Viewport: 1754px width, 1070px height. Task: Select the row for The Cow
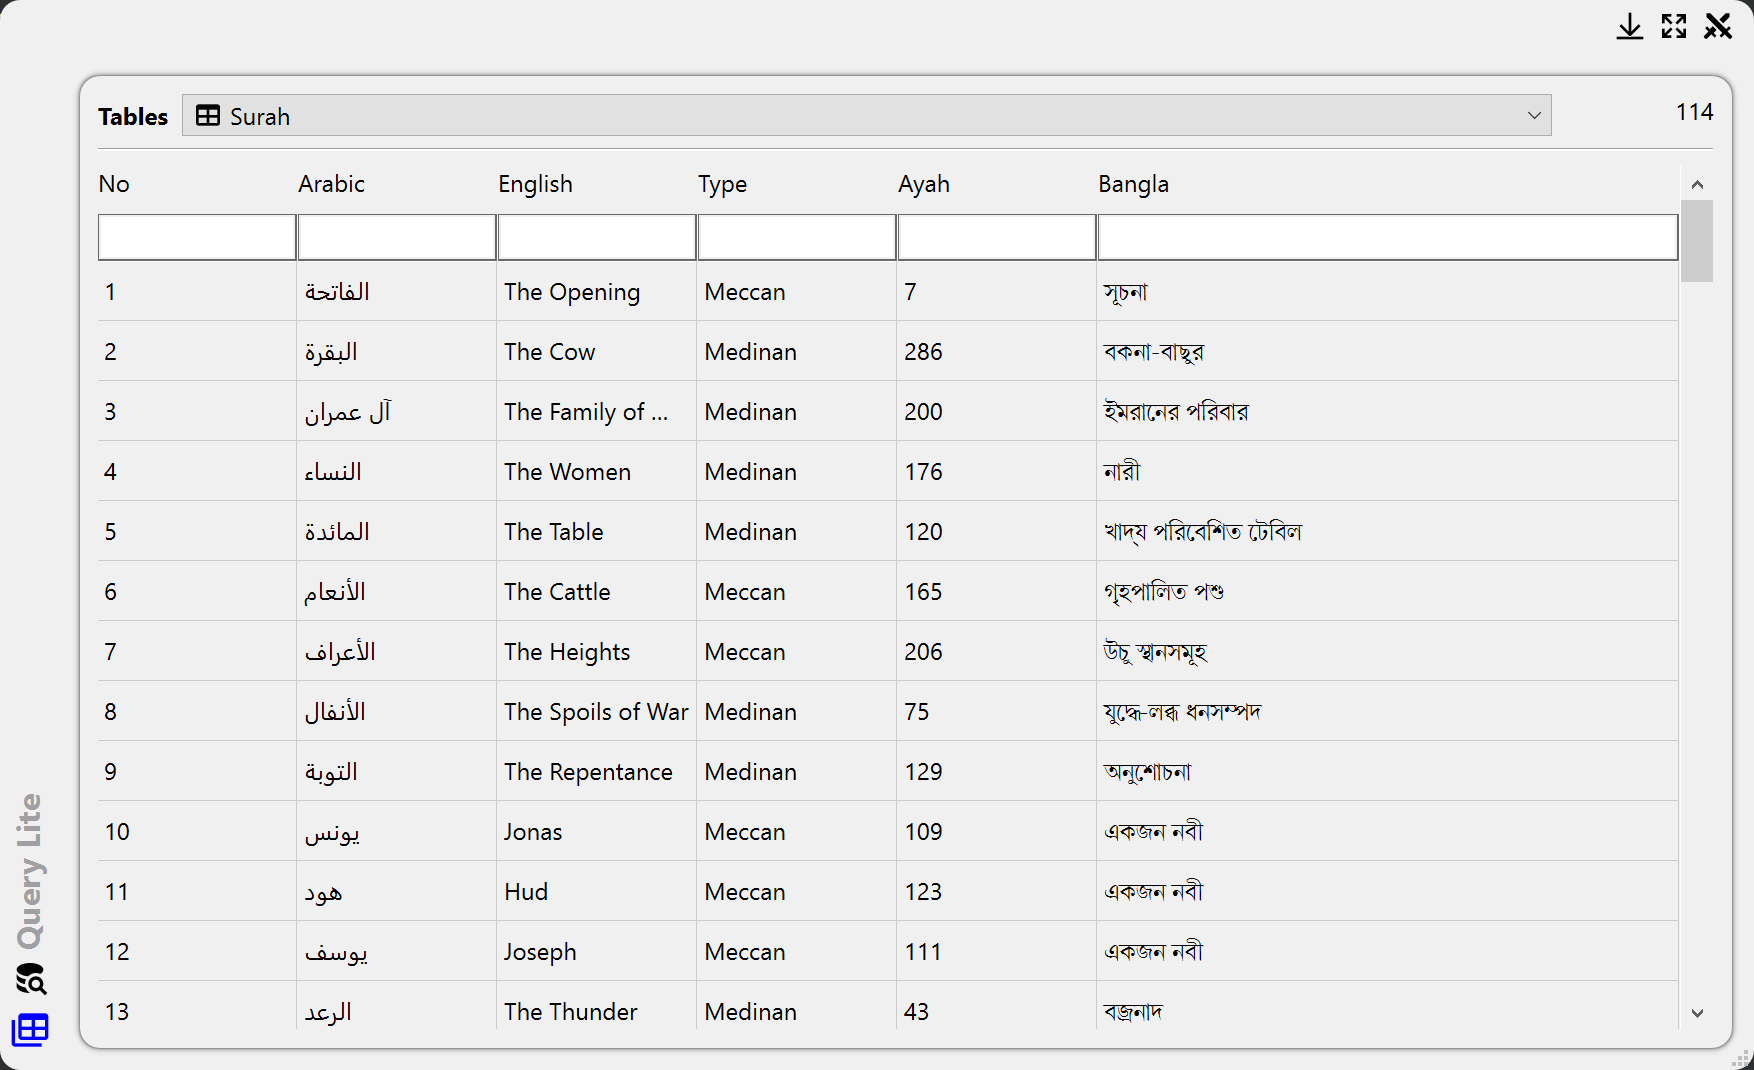[x=549, y=352]
